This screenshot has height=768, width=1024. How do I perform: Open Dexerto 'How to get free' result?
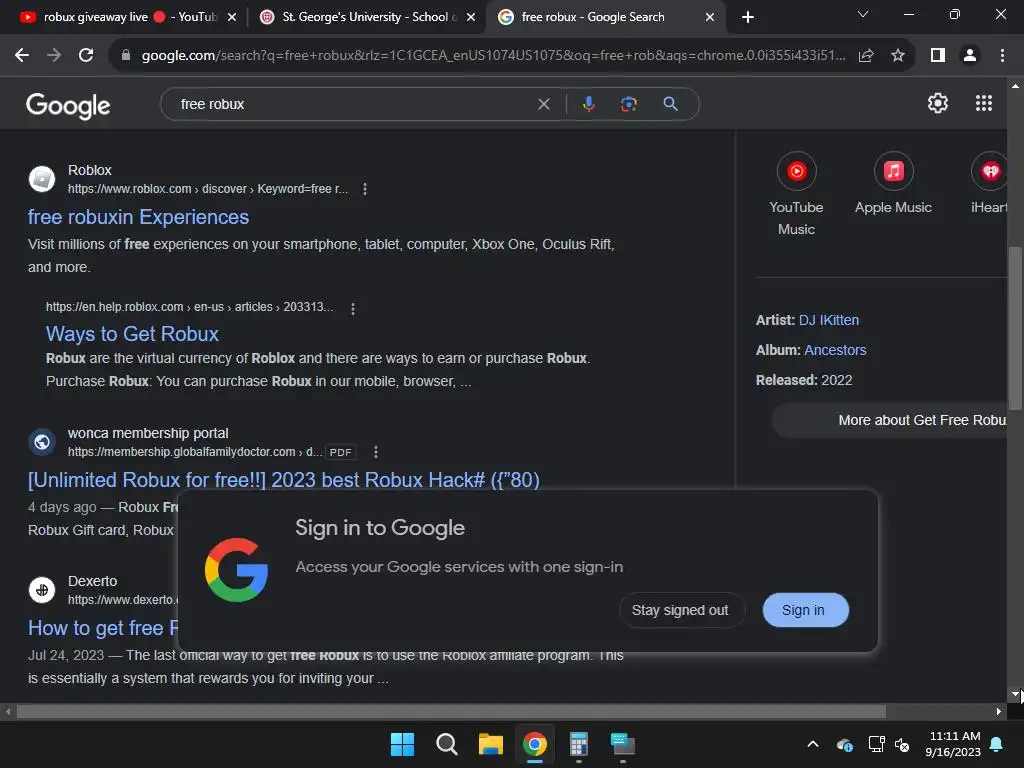point(103,628)
